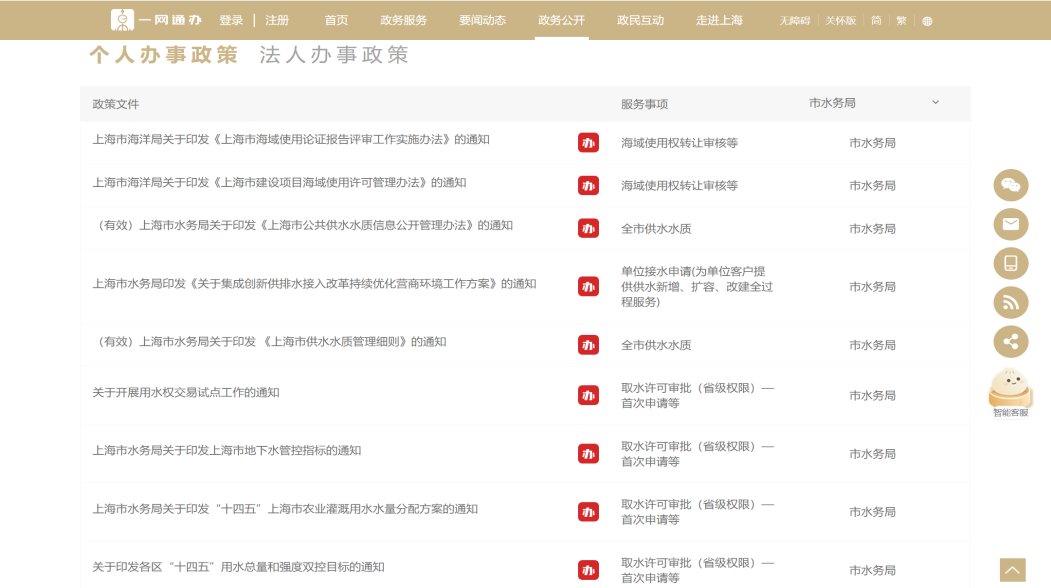The height and width of the screenshot is (588, 1051).
Task: Switch to the 法人办事政策 tab
Action: (334, 55)
